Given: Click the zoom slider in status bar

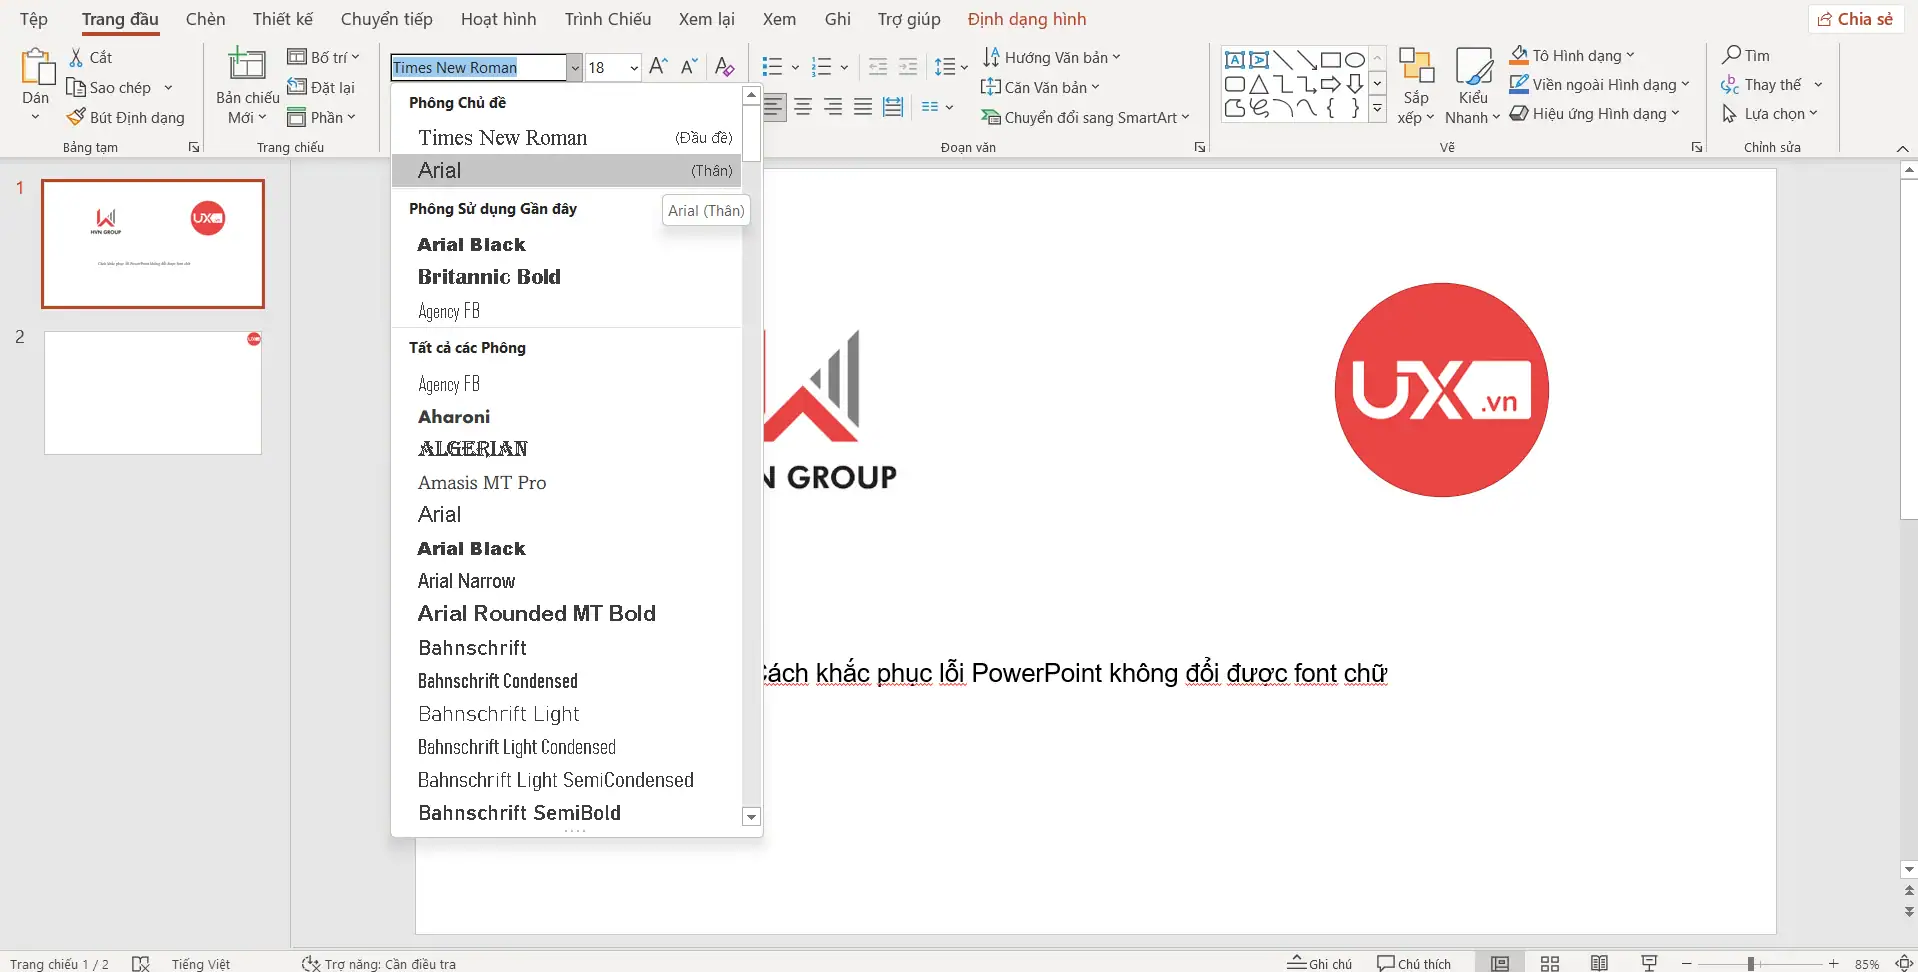Looking at the screenshot, I should [x=1751, y=963].
